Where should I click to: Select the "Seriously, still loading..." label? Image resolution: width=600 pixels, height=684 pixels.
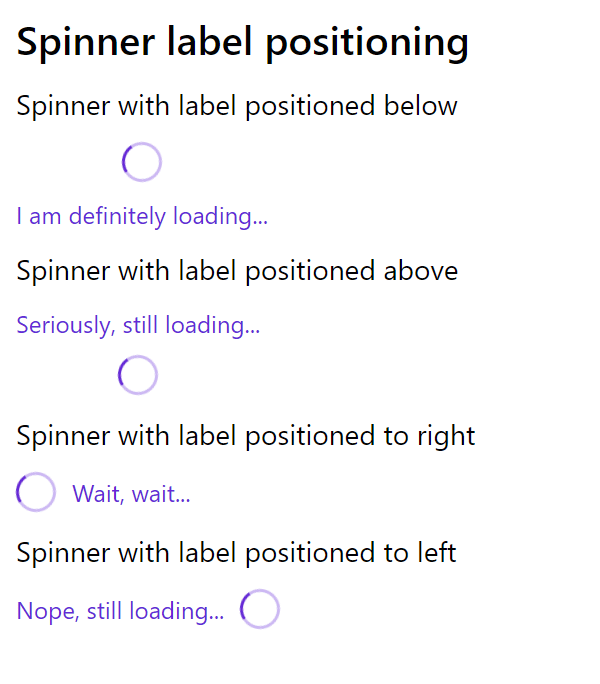138,325
